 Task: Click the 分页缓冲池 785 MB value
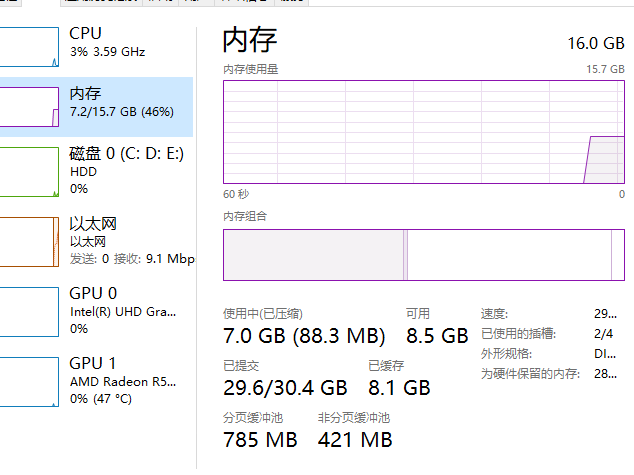tap(260, 439)
